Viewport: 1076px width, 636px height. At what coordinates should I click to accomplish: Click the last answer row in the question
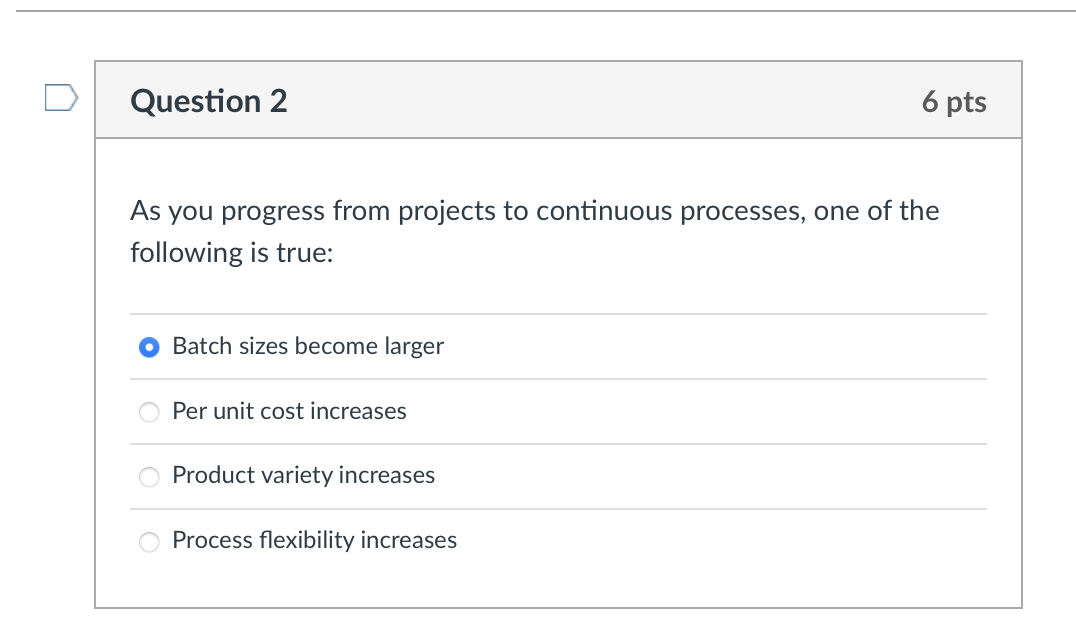[x=559, y=541]
